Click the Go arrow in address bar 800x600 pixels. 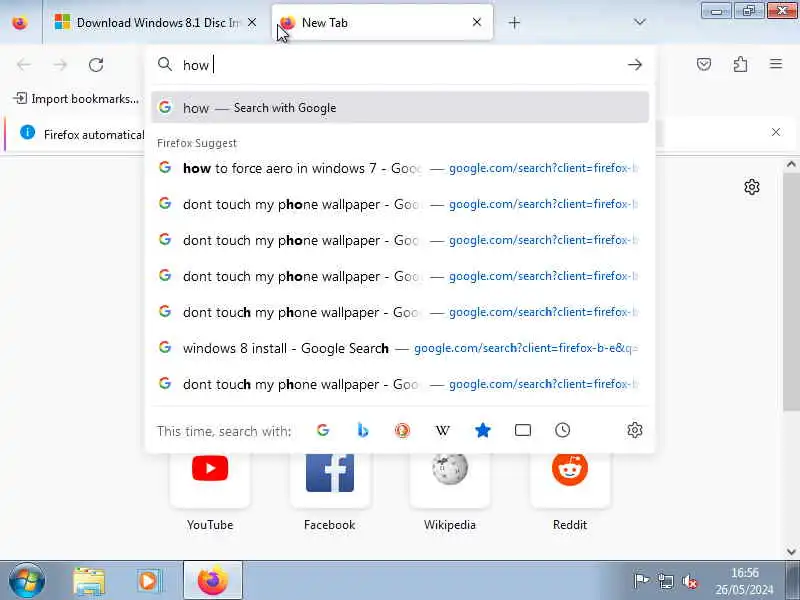[635, 65]
